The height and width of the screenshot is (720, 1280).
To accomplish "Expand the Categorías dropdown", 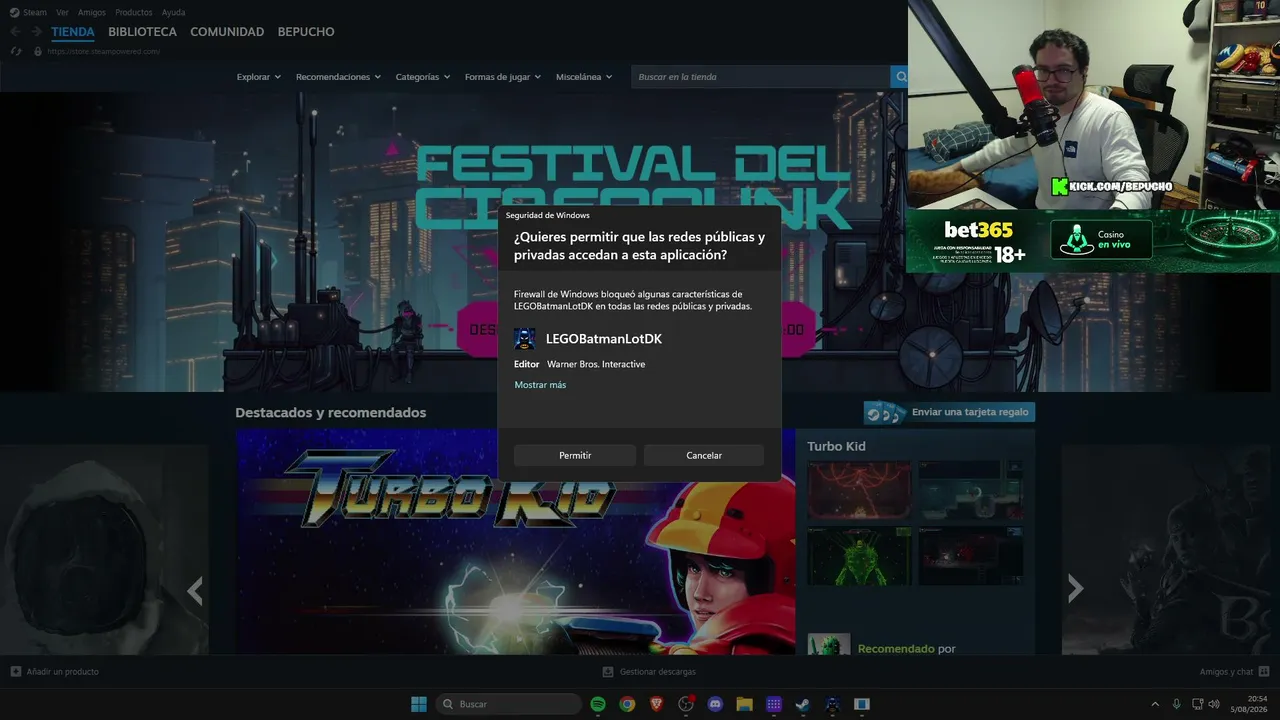I will point(423,77).
